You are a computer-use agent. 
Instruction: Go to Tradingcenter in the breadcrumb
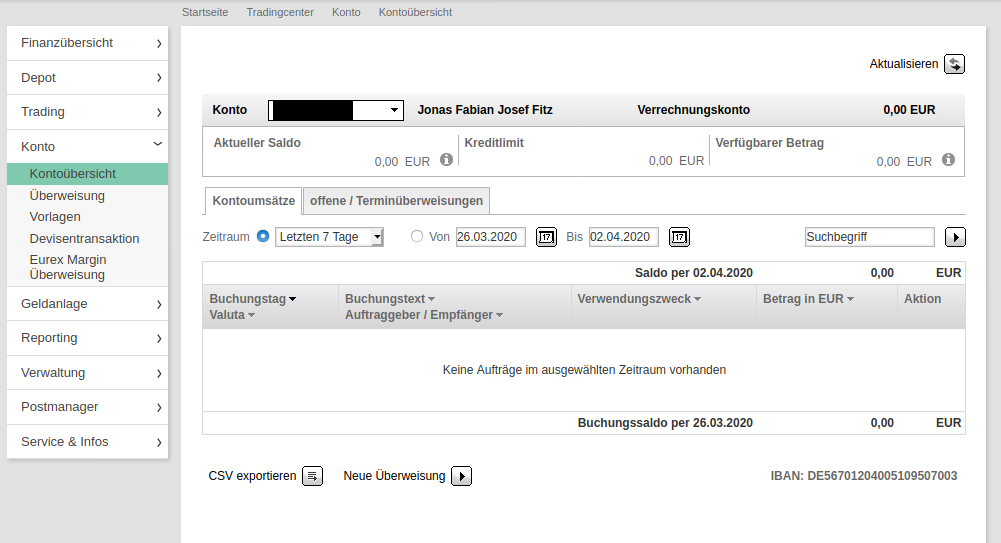[280, 12]
